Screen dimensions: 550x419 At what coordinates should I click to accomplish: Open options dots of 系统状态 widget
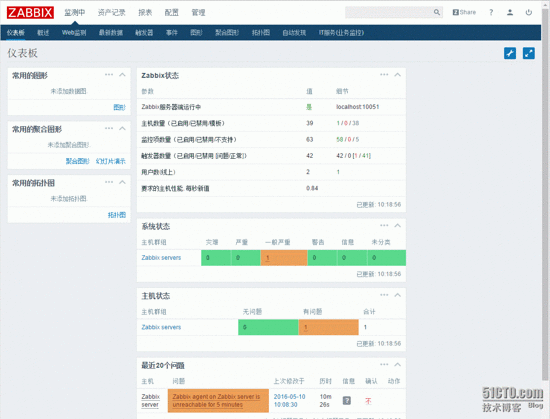coord(384,225)
